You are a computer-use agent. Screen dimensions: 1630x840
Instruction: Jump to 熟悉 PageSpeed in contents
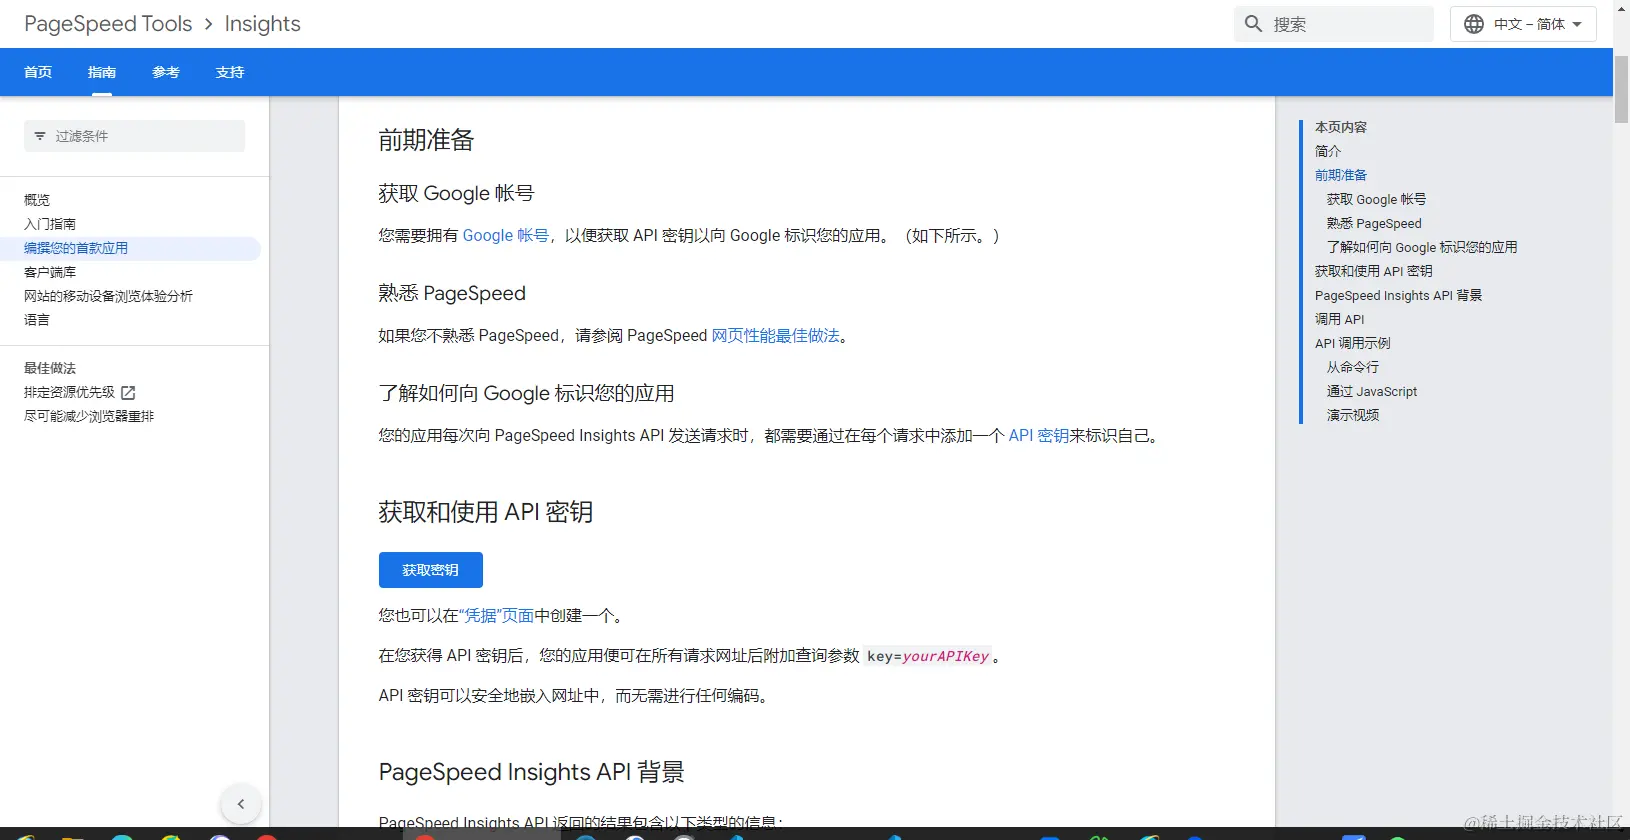[x=1374, y=223]
